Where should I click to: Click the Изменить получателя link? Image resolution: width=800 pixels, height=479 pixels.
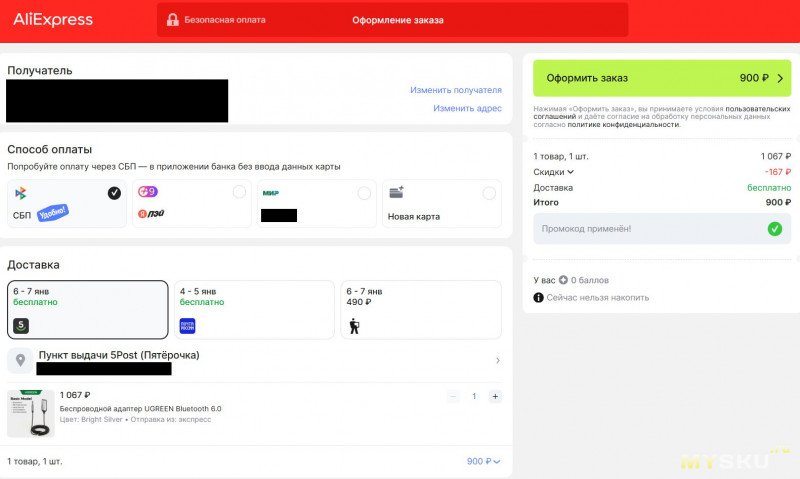[x=455, y=90]
